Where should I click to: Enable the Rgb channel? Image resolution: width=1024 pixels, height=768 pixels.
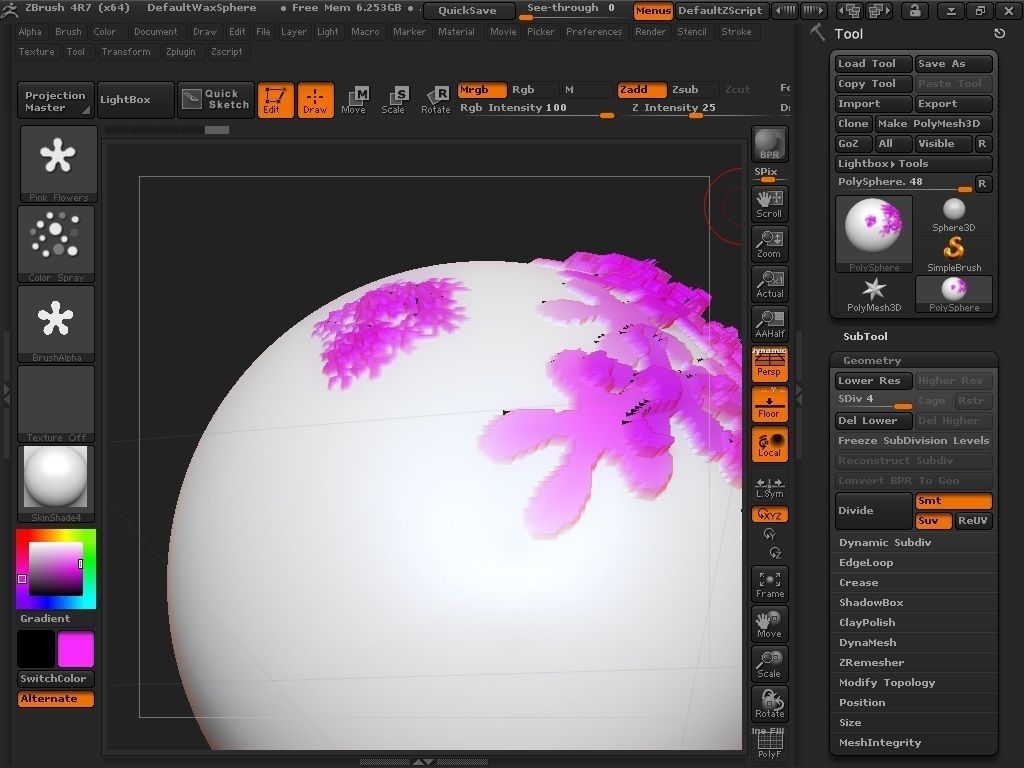tap(532, 89)
